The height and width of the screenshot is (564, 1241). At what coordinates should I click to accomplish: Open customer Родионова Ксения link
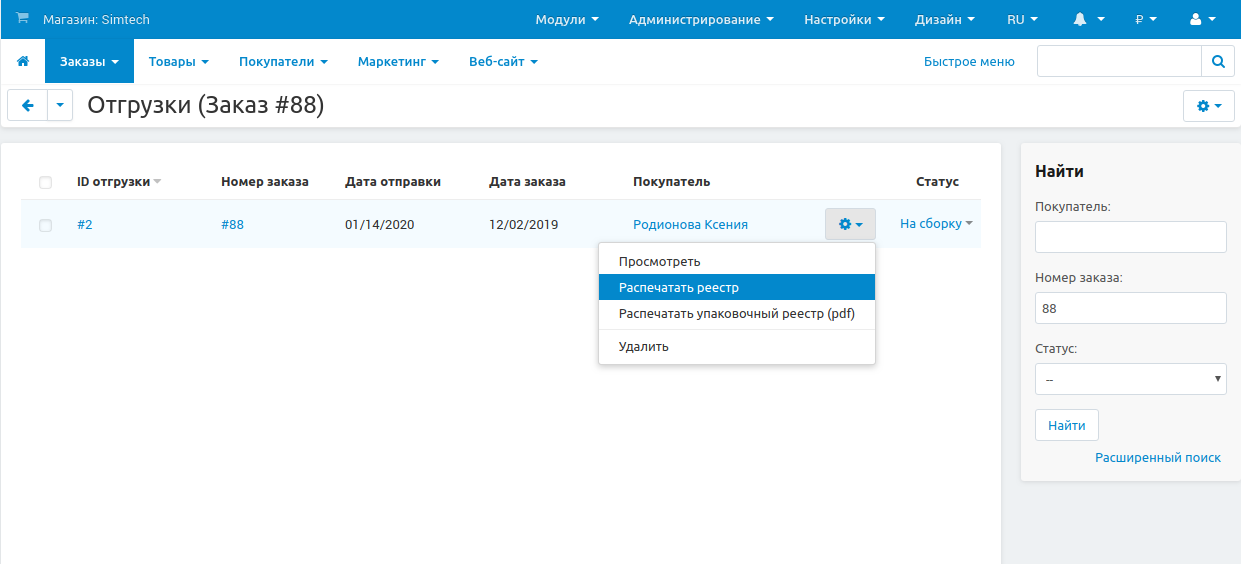(x=690, y=224)
